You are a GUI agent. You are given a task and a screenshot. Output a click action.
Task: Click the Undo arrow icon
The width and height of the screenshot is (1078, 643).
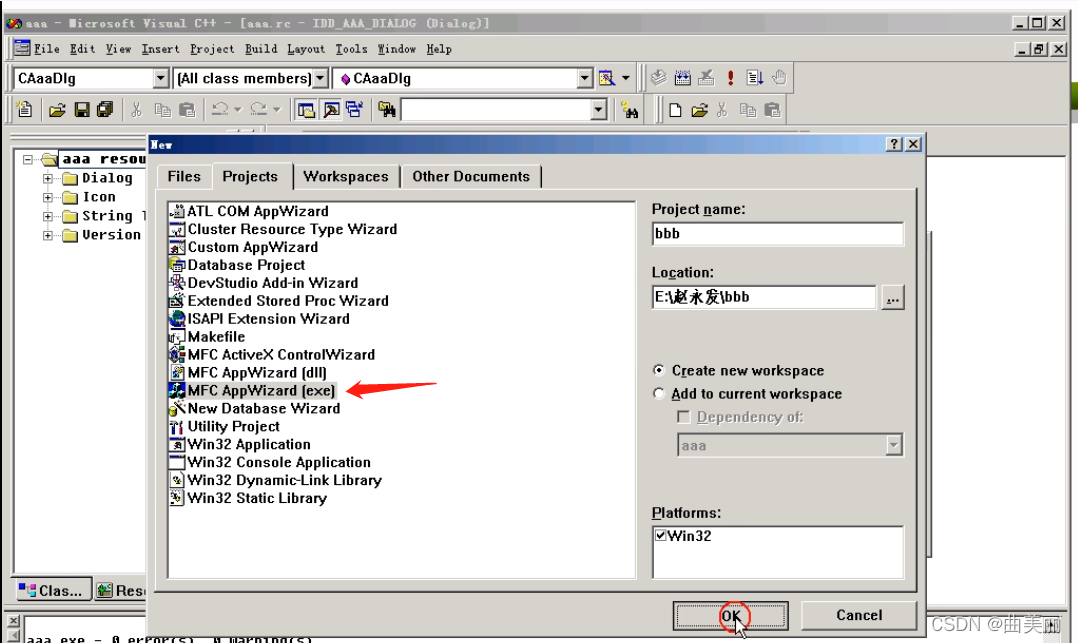220,109
